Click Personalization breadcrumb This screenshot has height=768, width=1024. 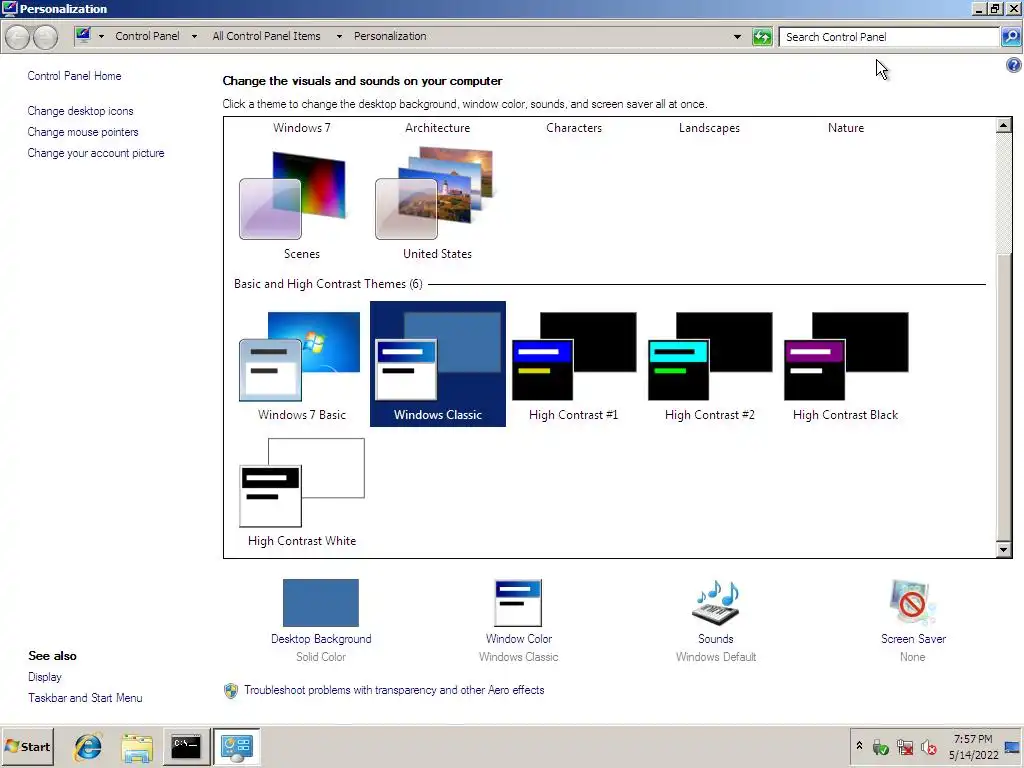pos(390,36)
